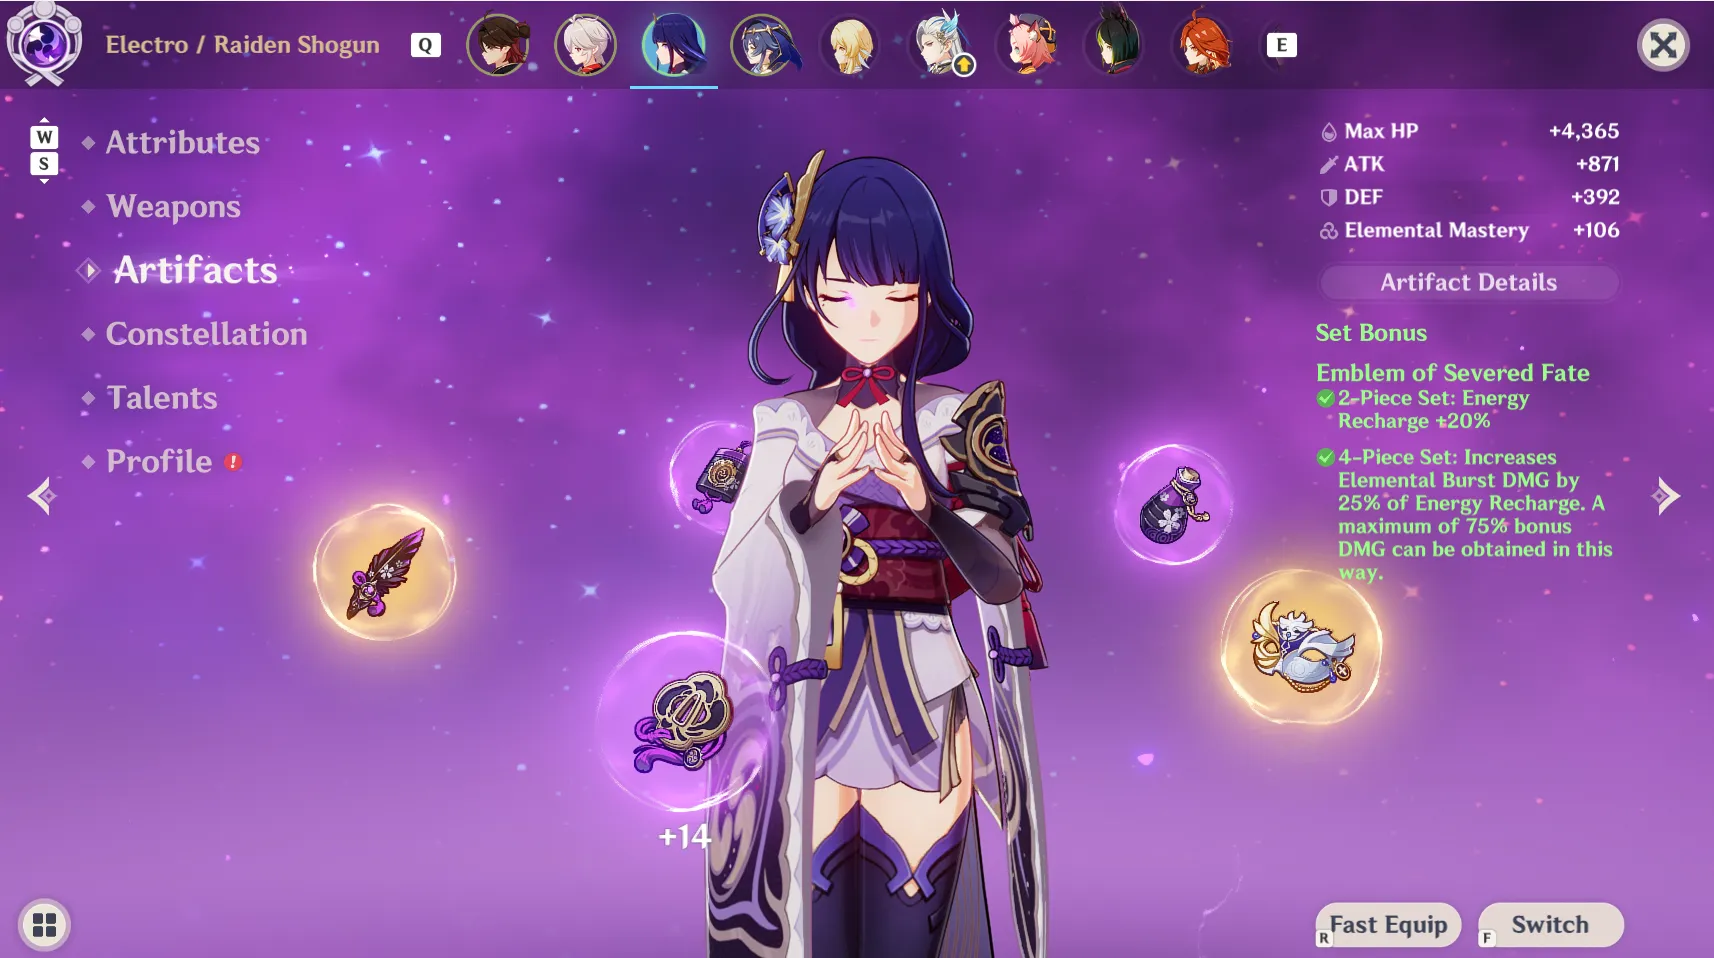Click the DEF +392 stat row

tap(1469, 197)
